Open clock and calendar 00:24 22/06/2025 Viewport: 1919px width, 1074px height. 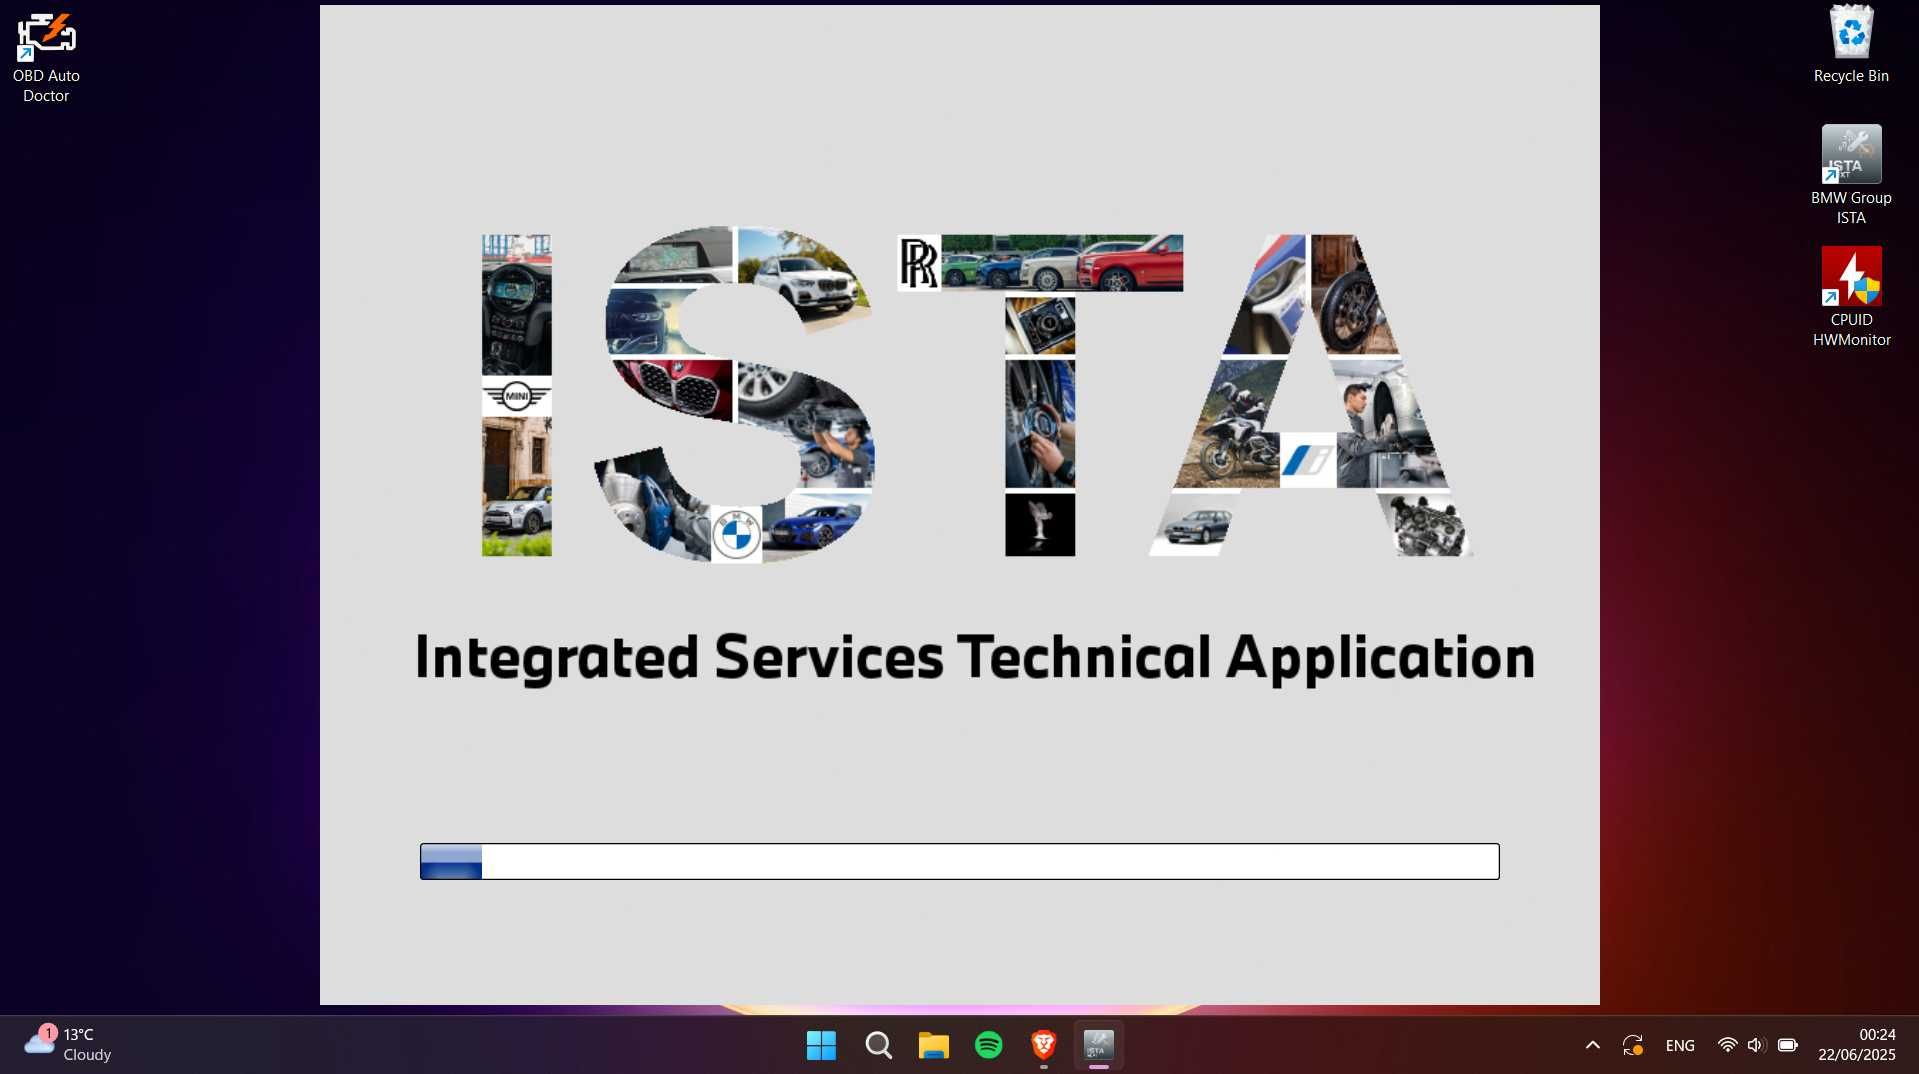[1857, 1044]
